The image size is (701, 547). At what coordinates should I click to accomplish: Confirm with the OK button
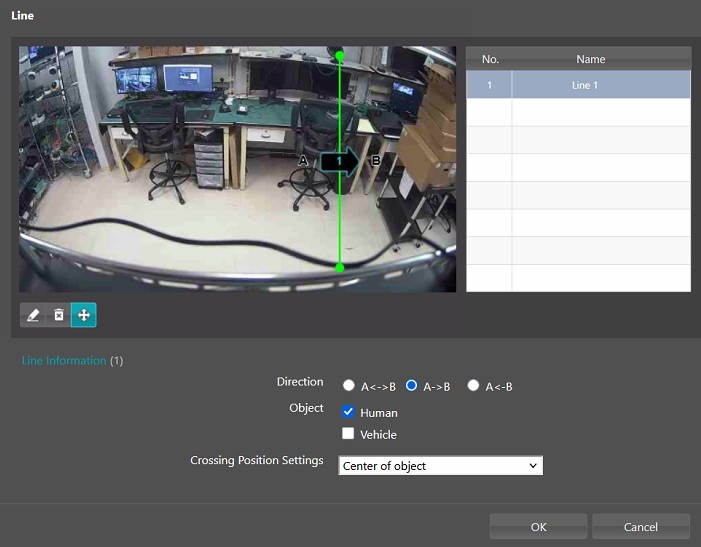(538, 526)
